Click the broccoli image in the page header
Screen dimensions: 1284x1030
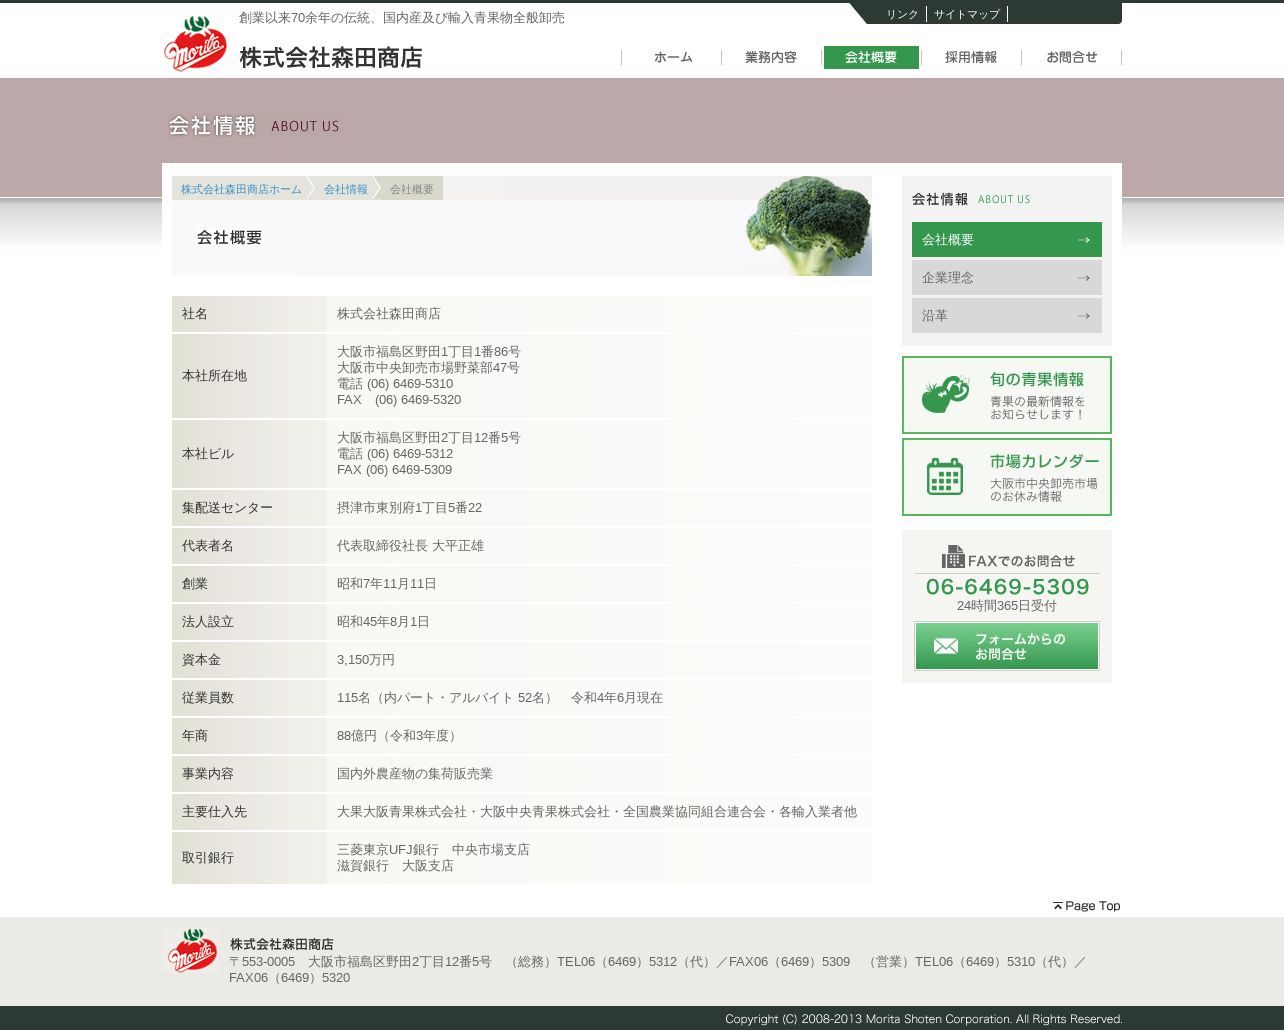808,226
